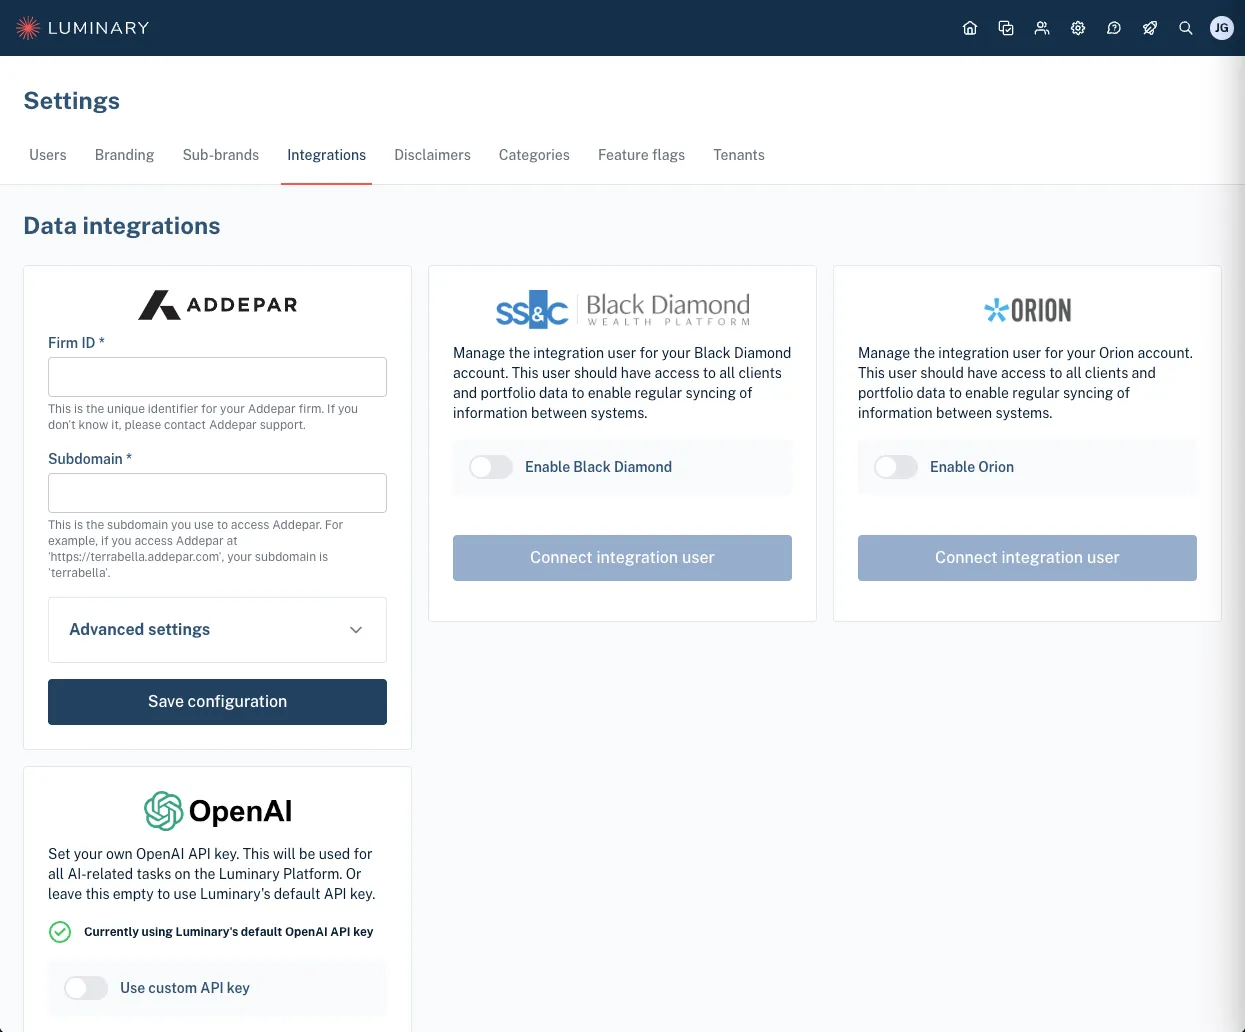Toggle Enable Orion switch
Image resolution: width=1245 pixels, height=1032 pixels.
coord(896,467)
